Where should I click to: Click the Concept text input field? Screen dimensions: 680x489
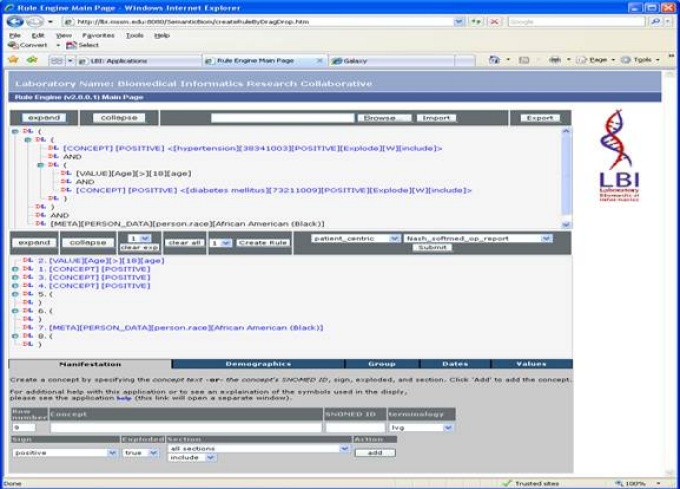[x=185, y=428]
